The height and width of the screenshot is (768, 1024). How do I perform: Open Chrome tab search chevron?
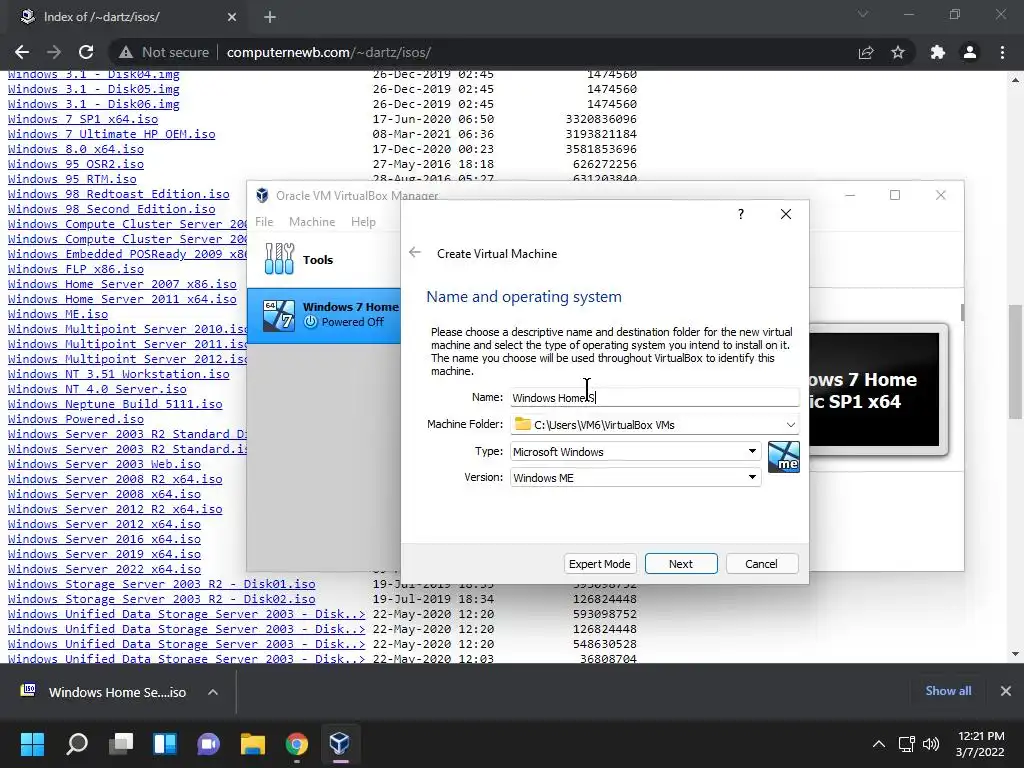pyautogui.click(x=863, y=14)
